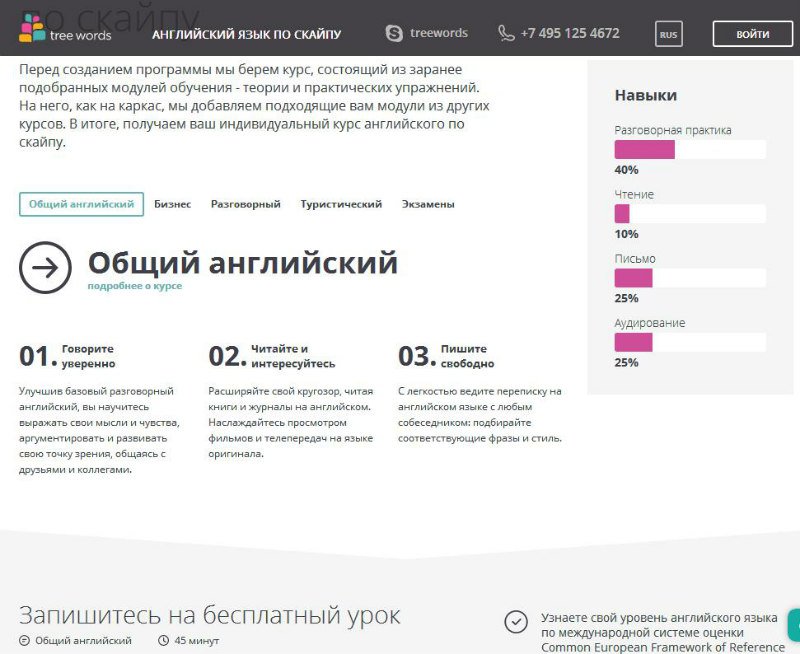The image size is (800, 654).
Task: Click the Запишитесь на бесплатный урок heading
Action: pyautogui.click(x=210, y=615)
